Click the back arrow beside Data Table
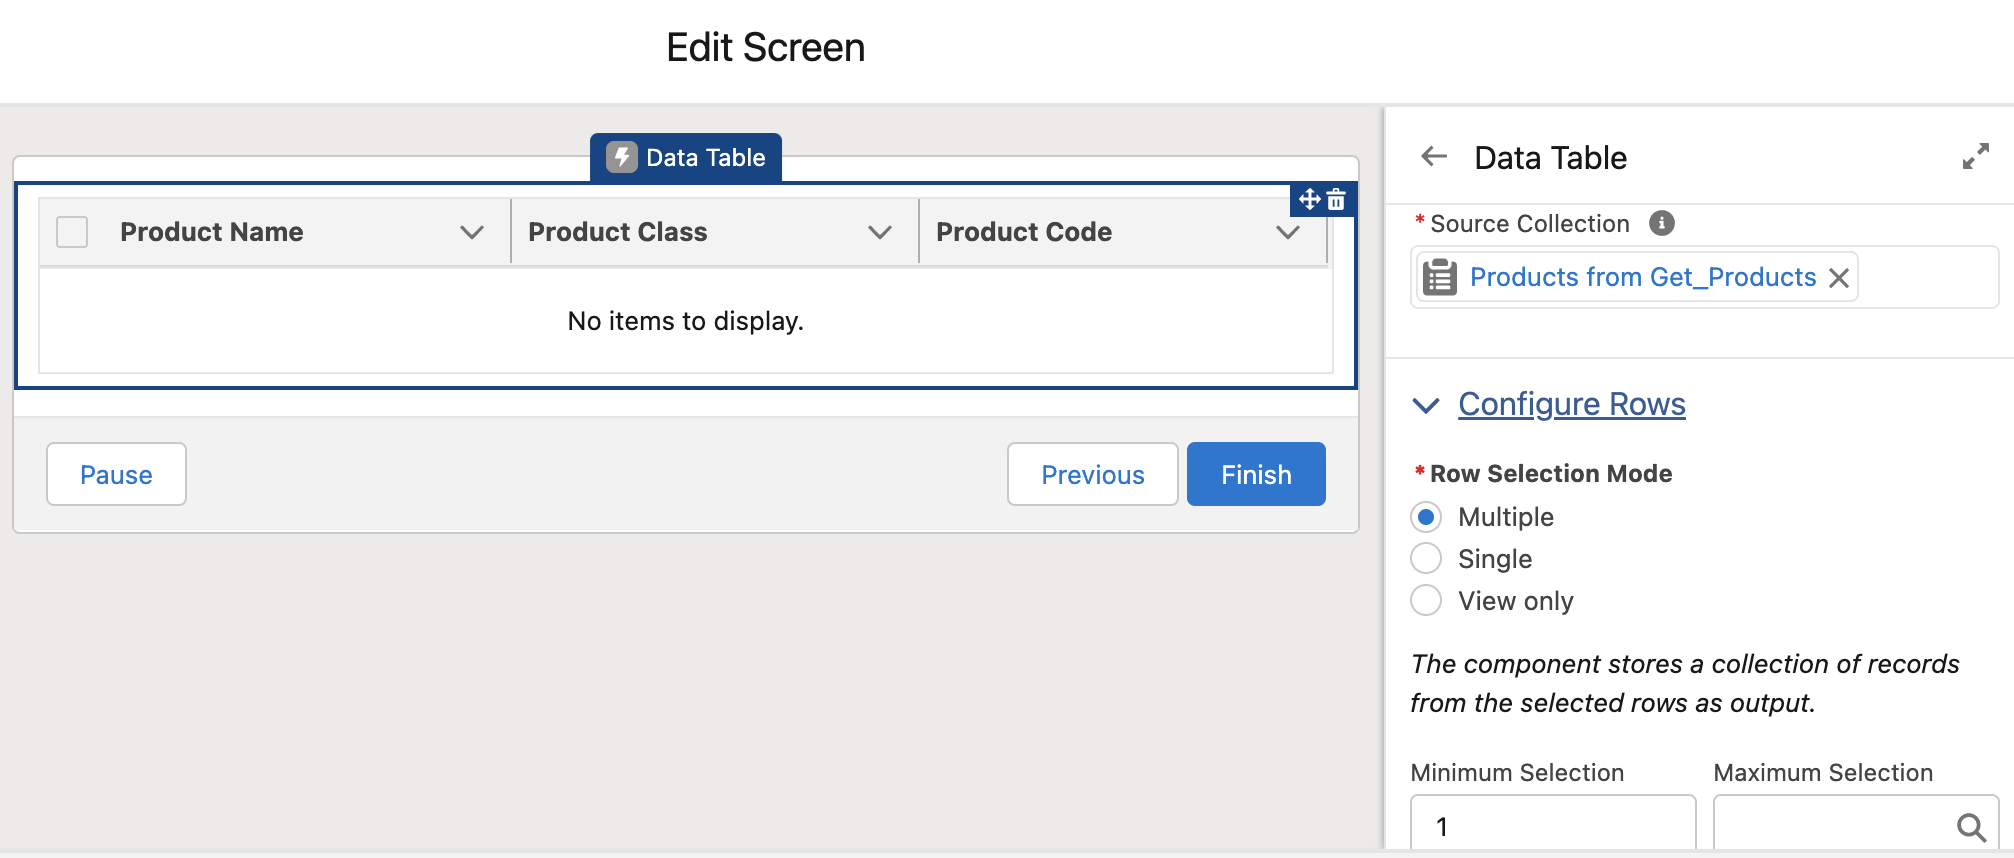The width and height of the screenshot is (2014, 858). 1434,157
